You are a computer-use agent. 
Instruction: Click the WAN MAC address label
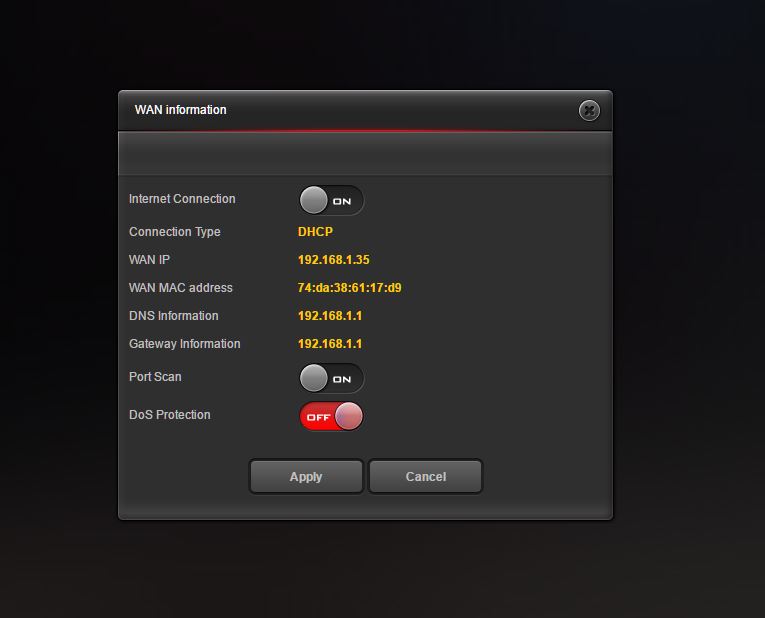(181, 288)
